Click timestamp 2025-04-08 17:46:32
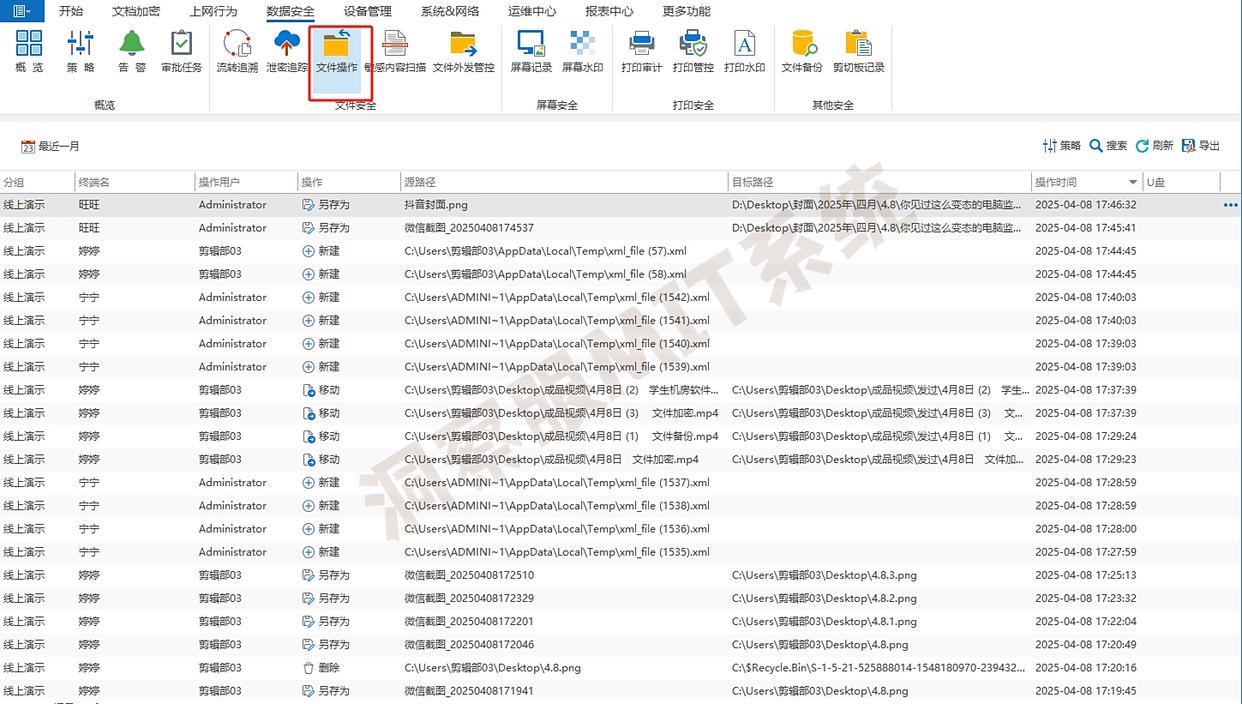Image resolution: width=1242 pixels, height=704 pixels. (x=1085, y=205)
